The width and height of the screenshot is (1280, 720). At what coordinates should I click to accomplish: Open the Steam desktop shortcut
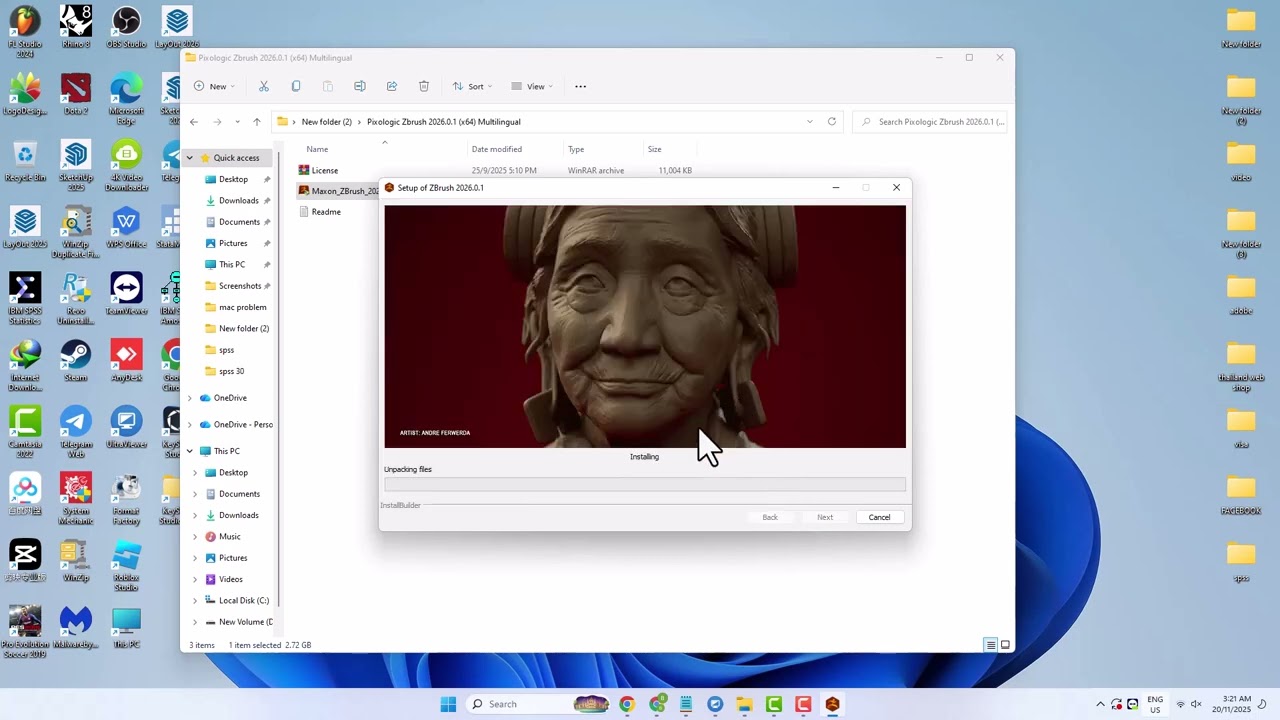coord(76,361)
